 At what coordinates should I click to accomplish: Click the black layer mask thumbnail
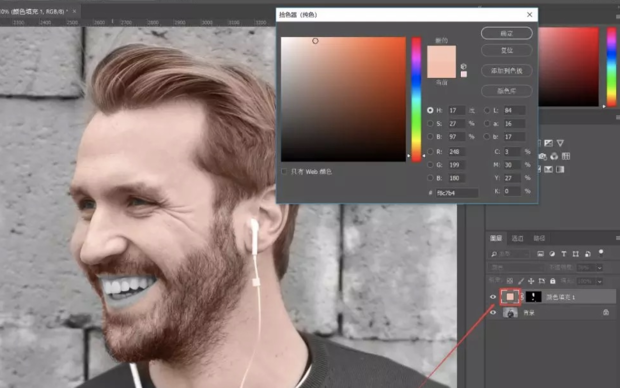click(x=533, y=297)
